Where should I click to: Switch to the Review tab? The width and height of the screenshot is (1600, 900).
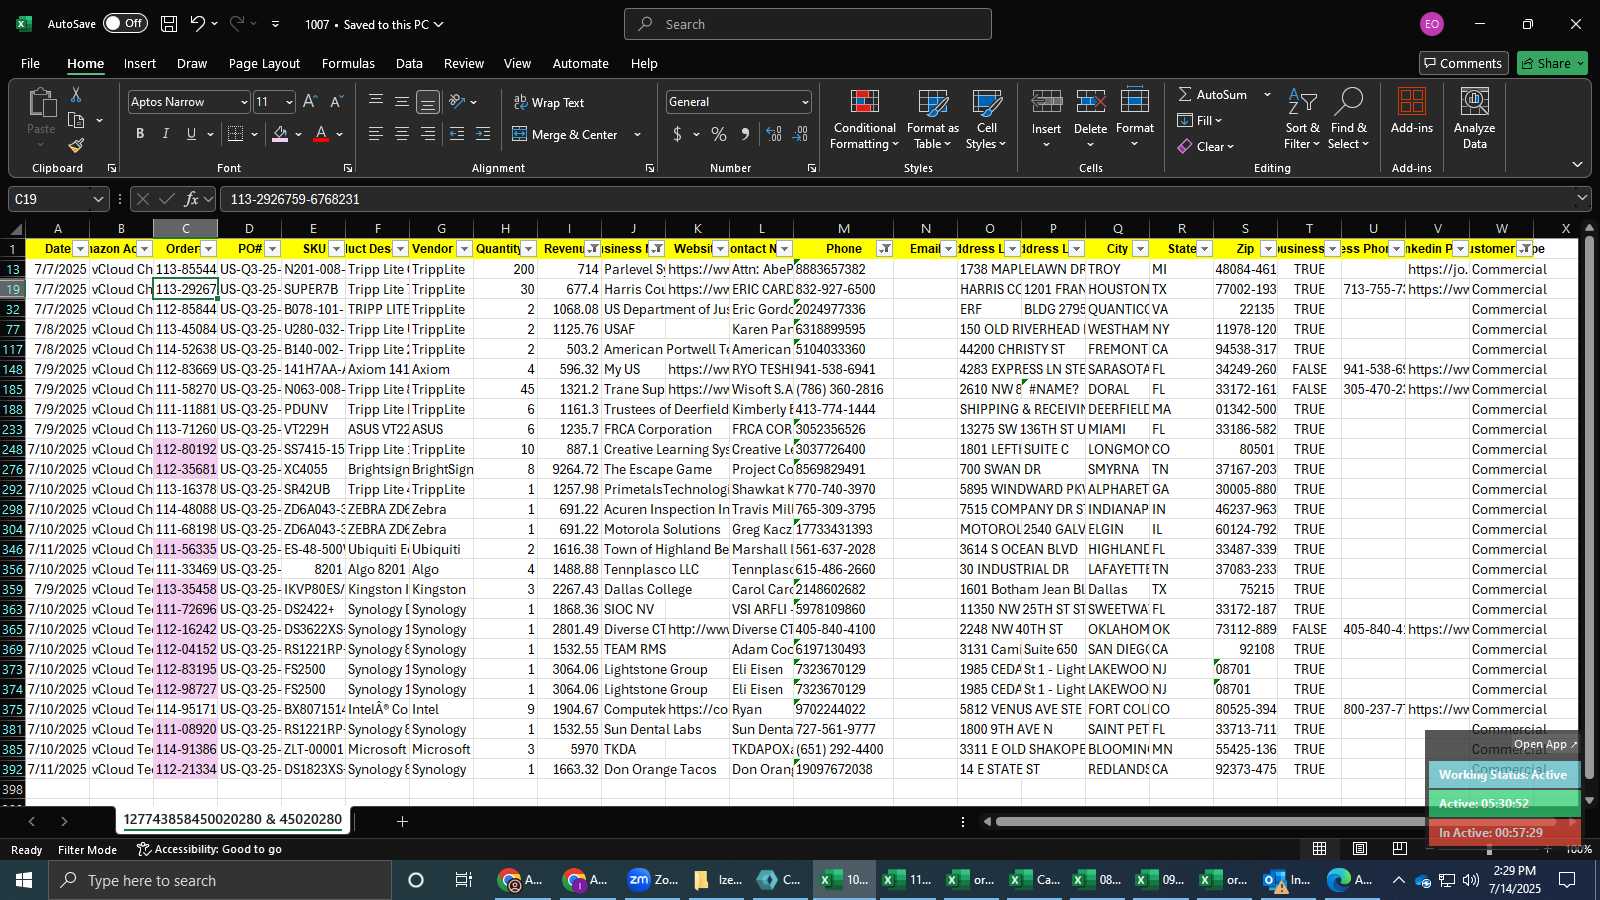[x=464, y=63]
